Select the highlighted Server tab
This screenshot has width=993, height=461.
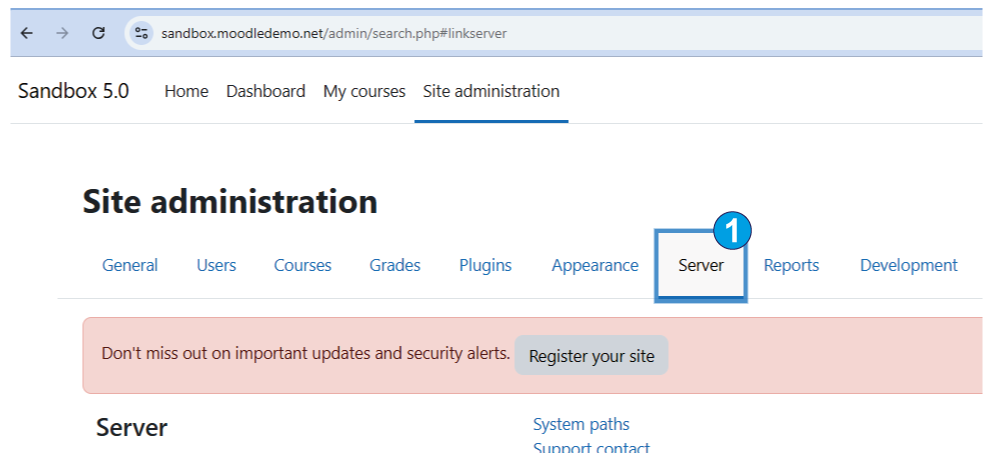pos(700,265)
